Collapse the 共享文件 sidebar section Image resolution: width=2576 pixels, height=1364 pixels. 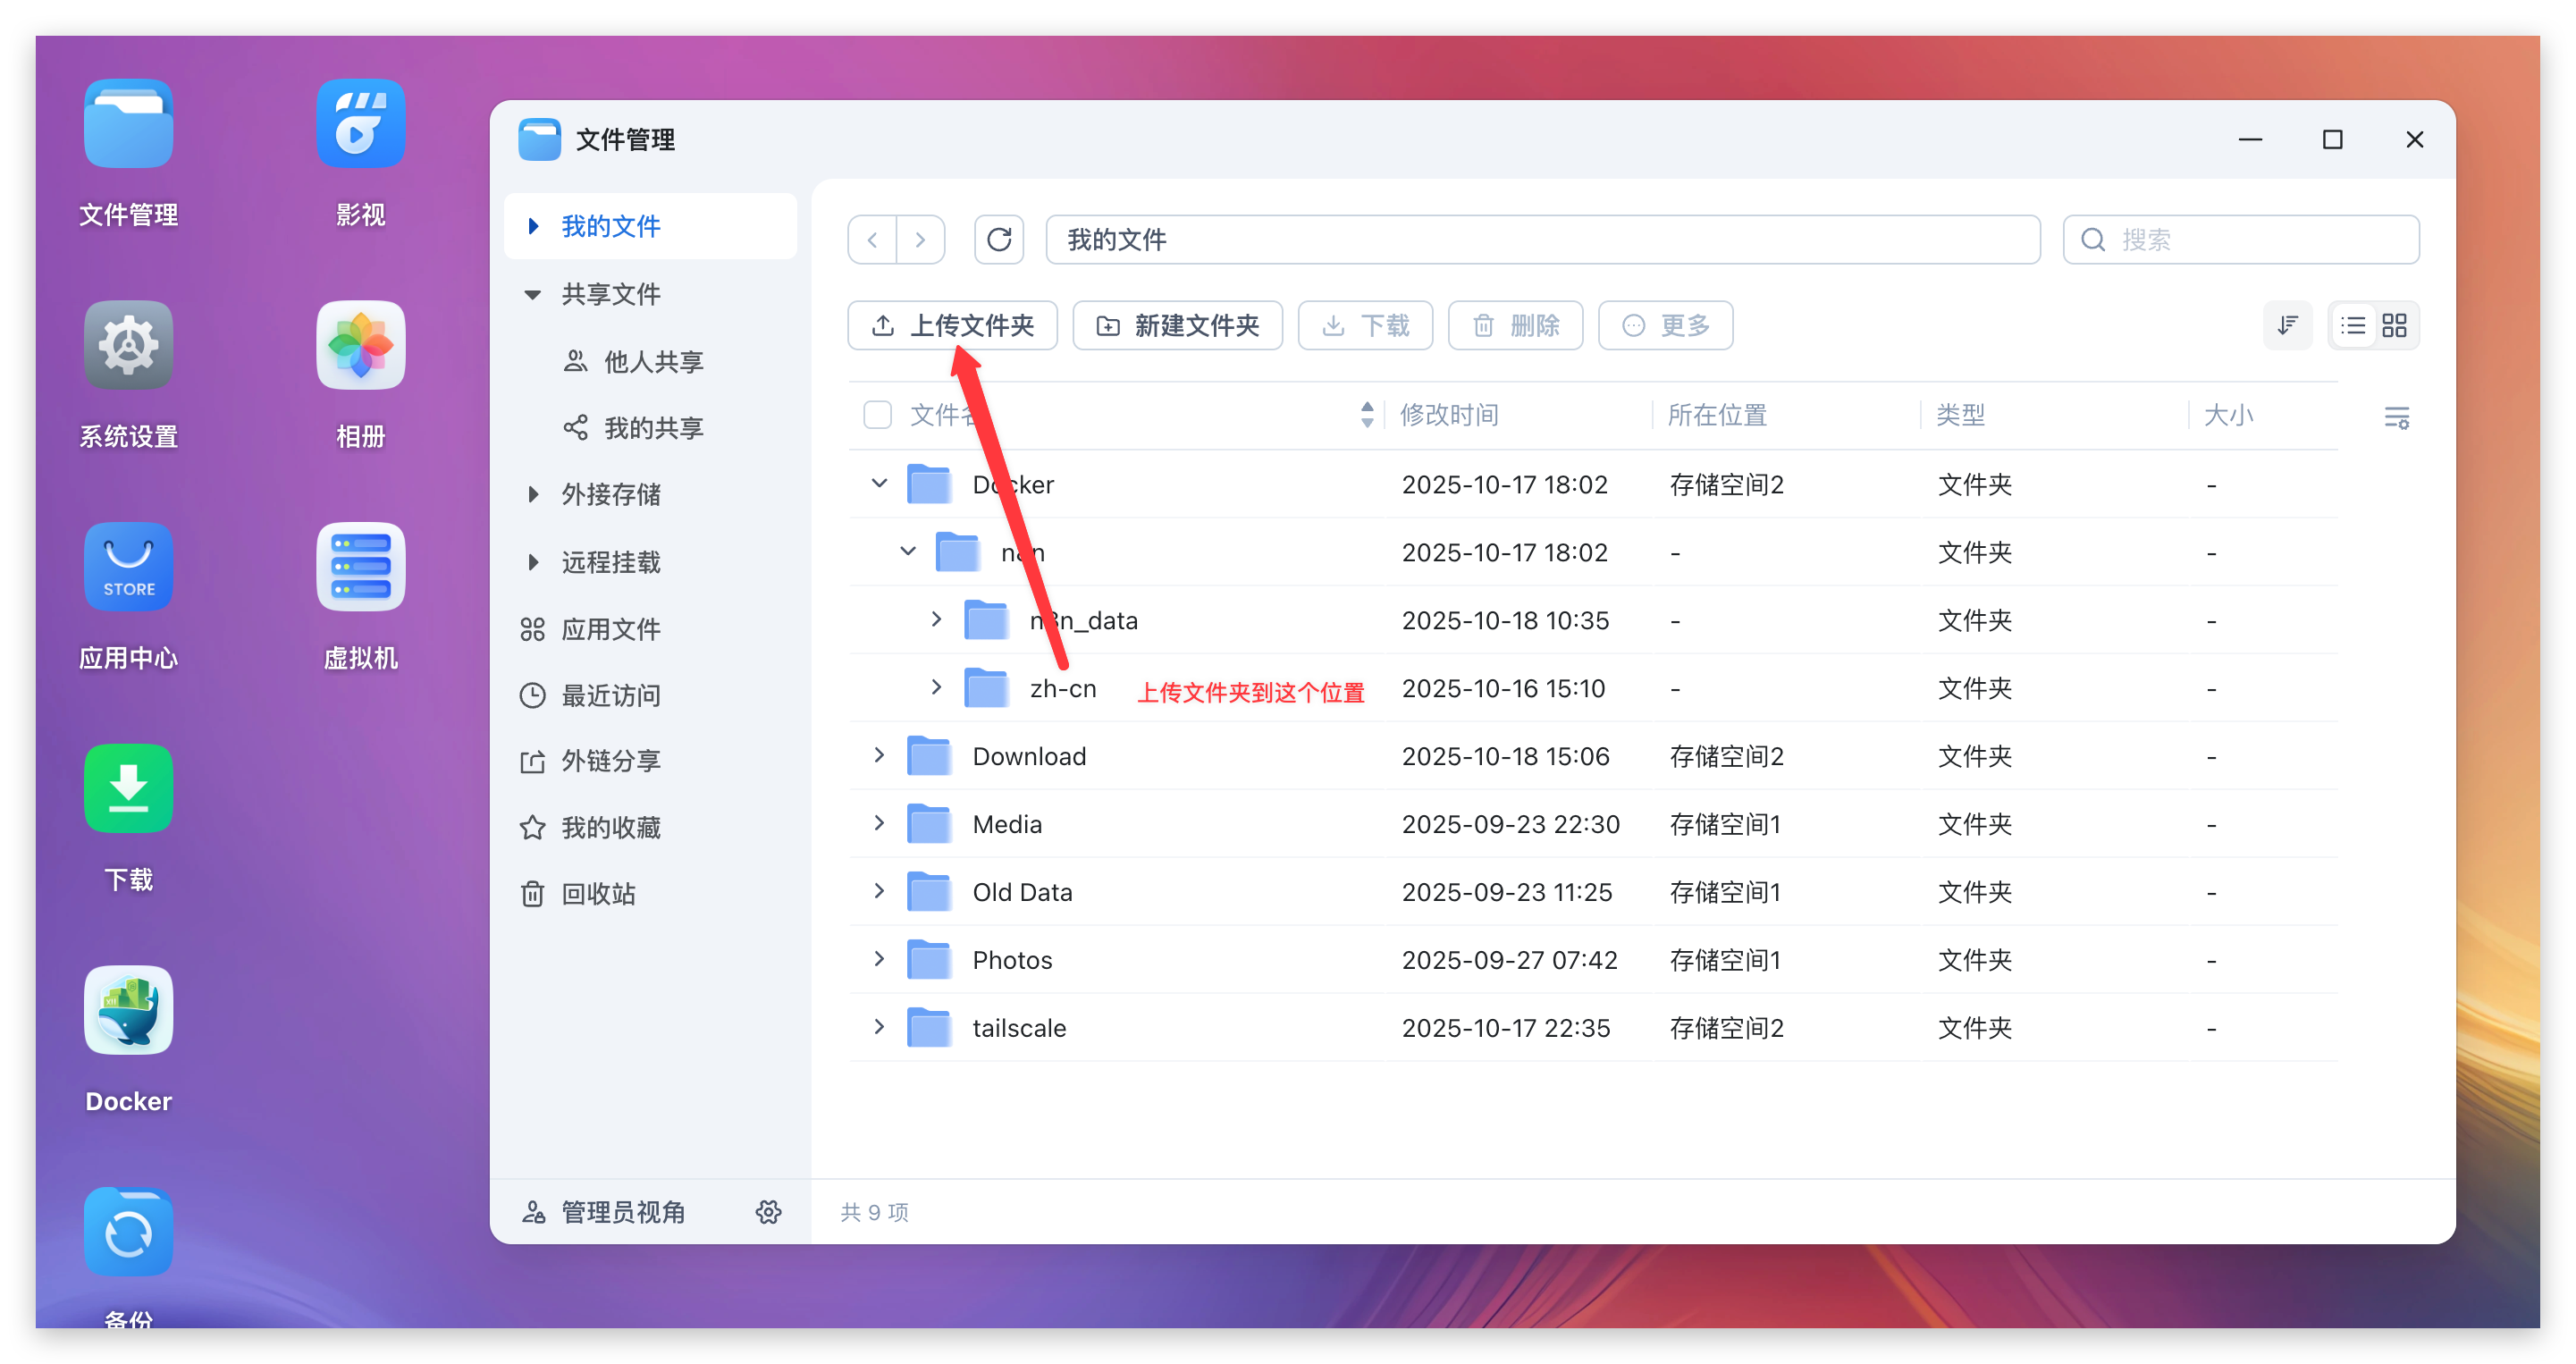tap(533, 294)
